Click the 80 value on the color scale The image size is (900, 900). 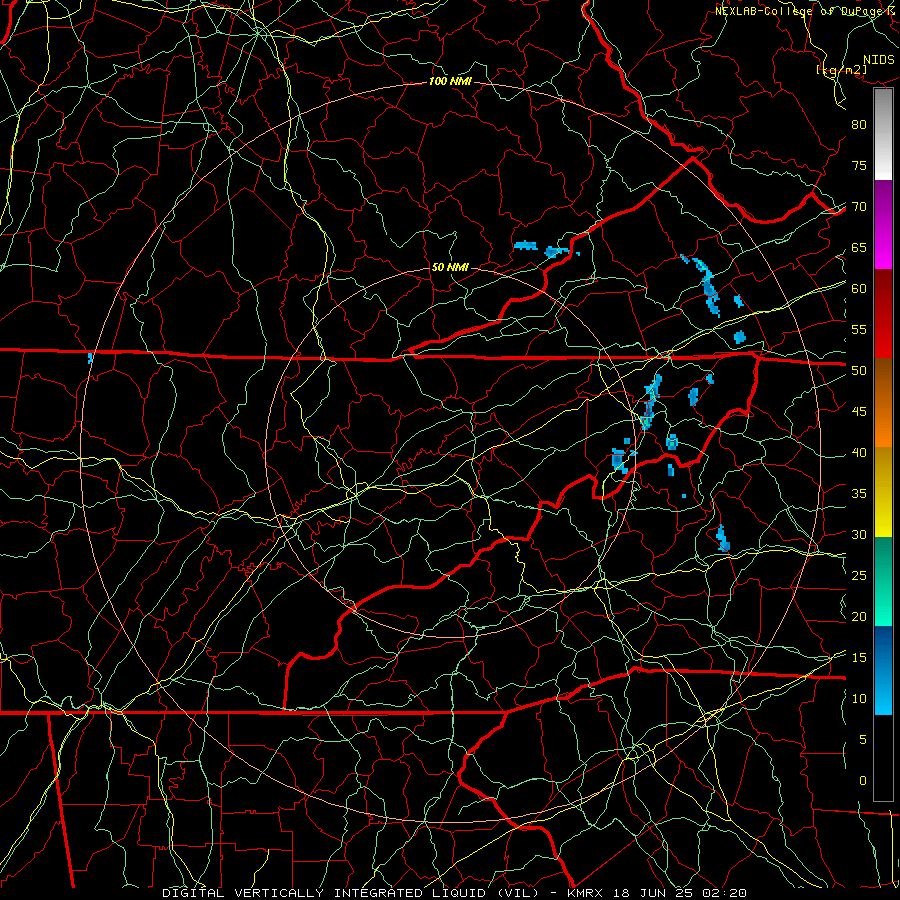(x=859, y=125)
